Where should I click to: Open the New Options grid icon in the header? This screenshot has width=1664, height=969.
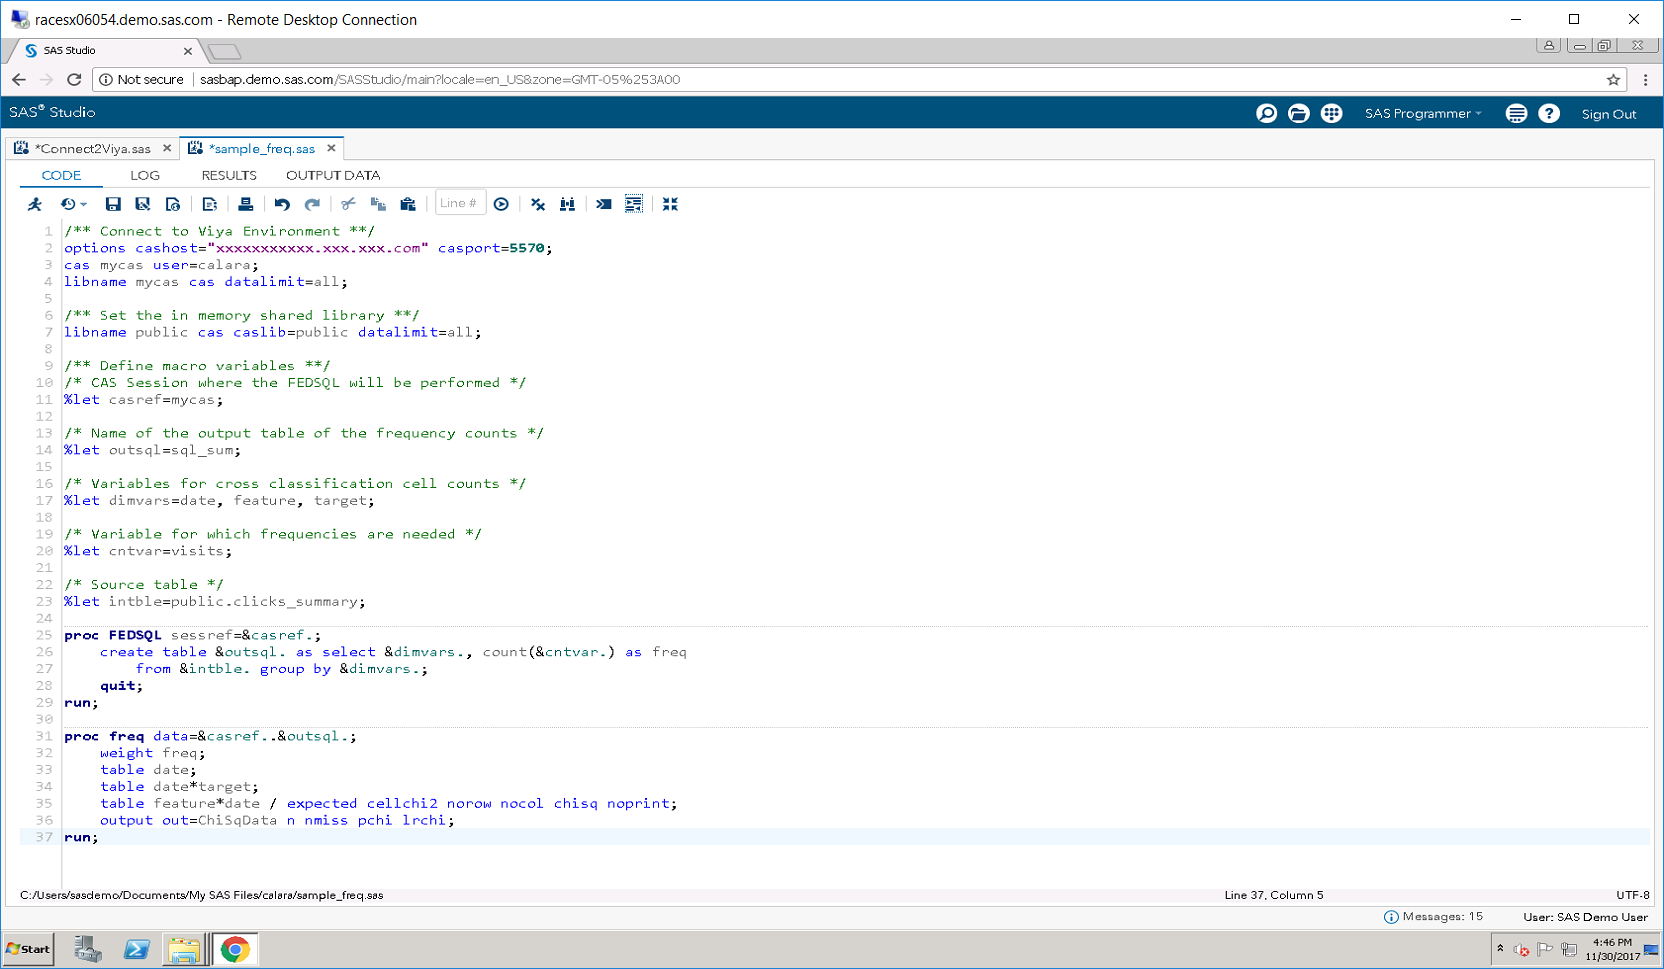1331,114
